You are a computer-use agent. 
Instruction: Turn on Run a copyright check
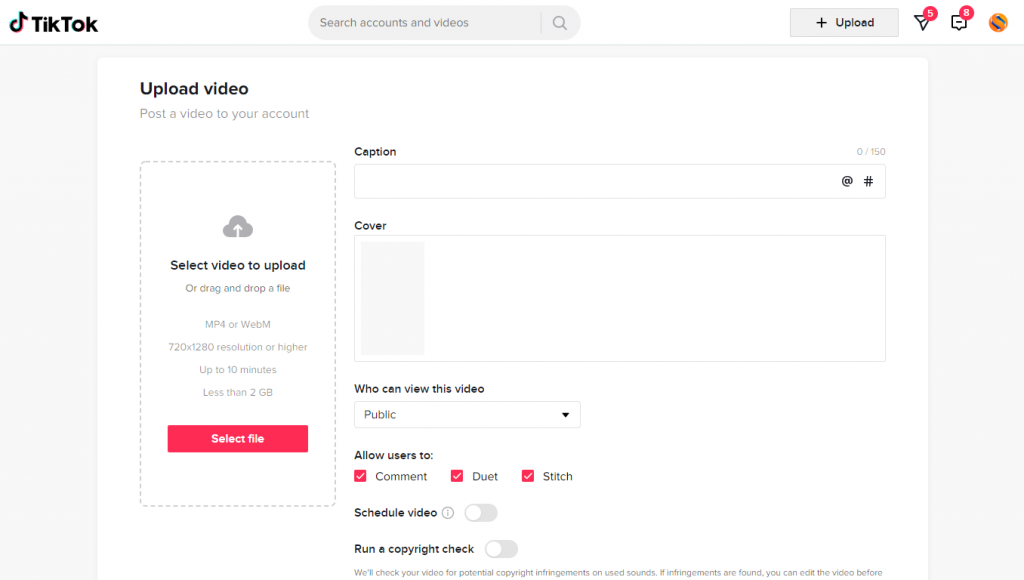click(x=502, y=549)
